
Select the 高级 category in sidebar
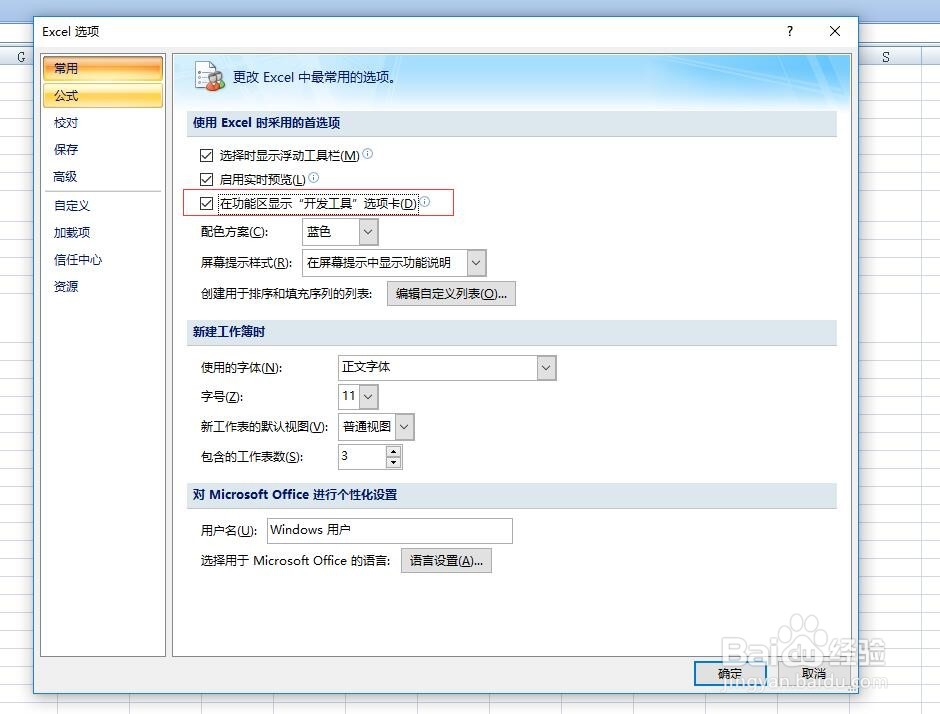pos(66,177)
